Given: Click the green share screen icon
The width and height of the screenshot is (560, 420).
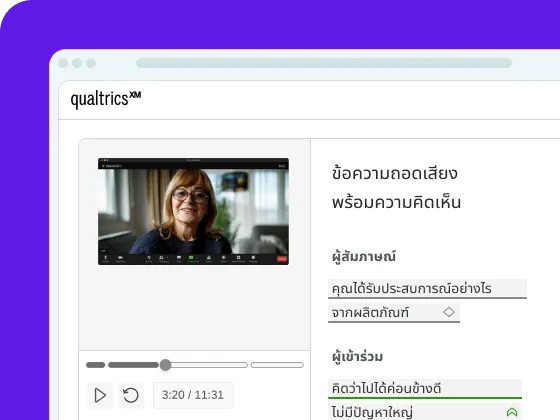Looking at the screenshot, I should (x=191, y=258).
